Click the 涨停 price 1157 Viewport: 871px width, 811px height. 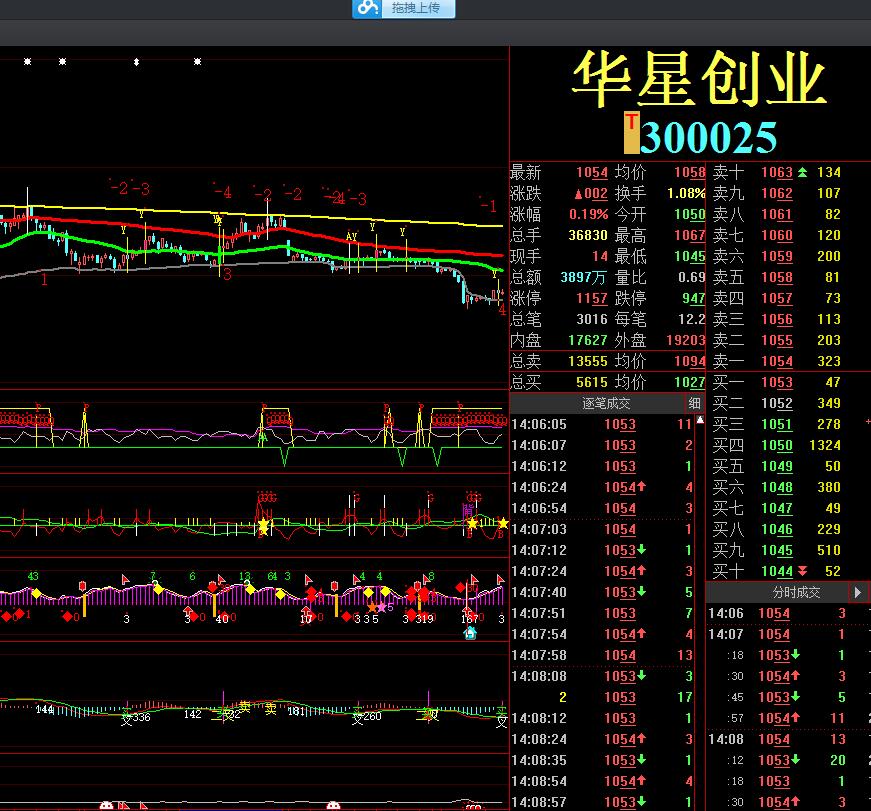(592, 298)
